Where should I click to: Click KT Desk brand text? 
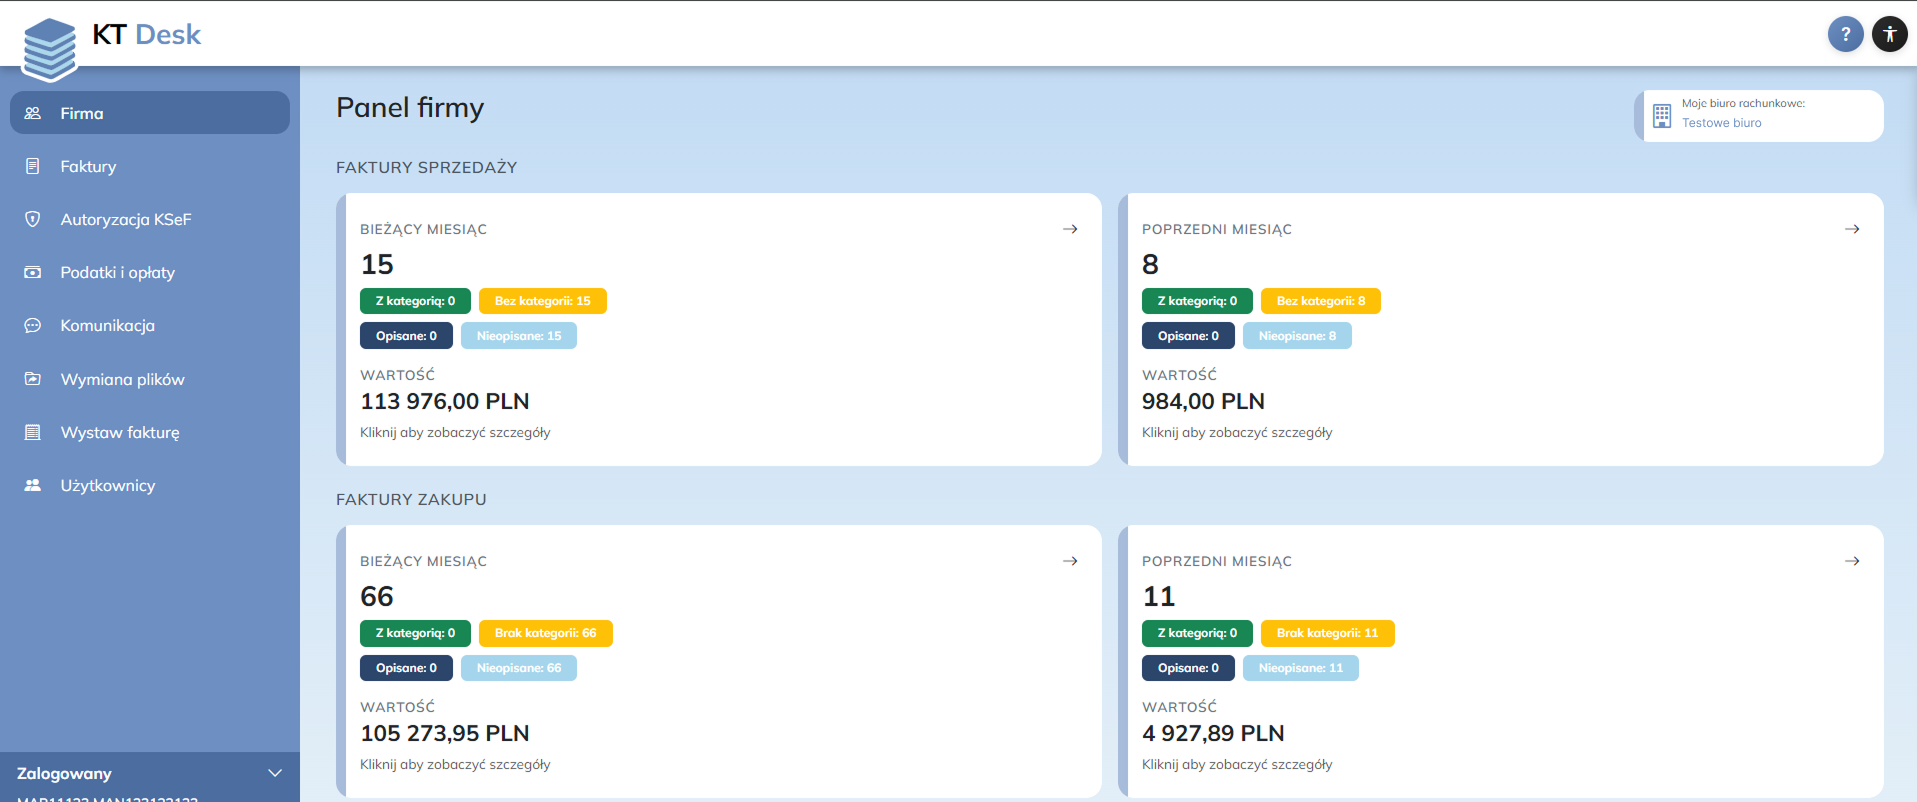point(146,35)
